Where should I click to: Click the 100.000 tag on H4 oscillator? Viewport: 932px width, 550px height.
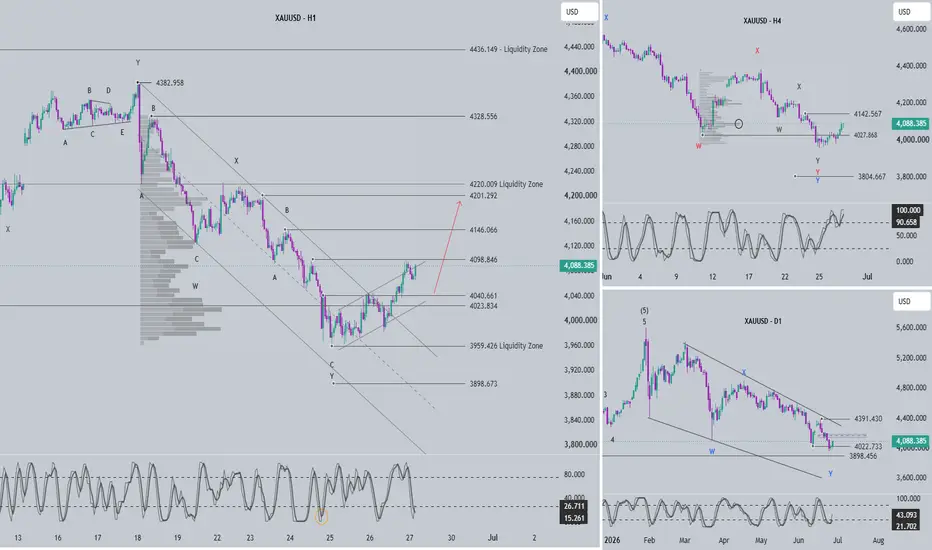point(908,210)
